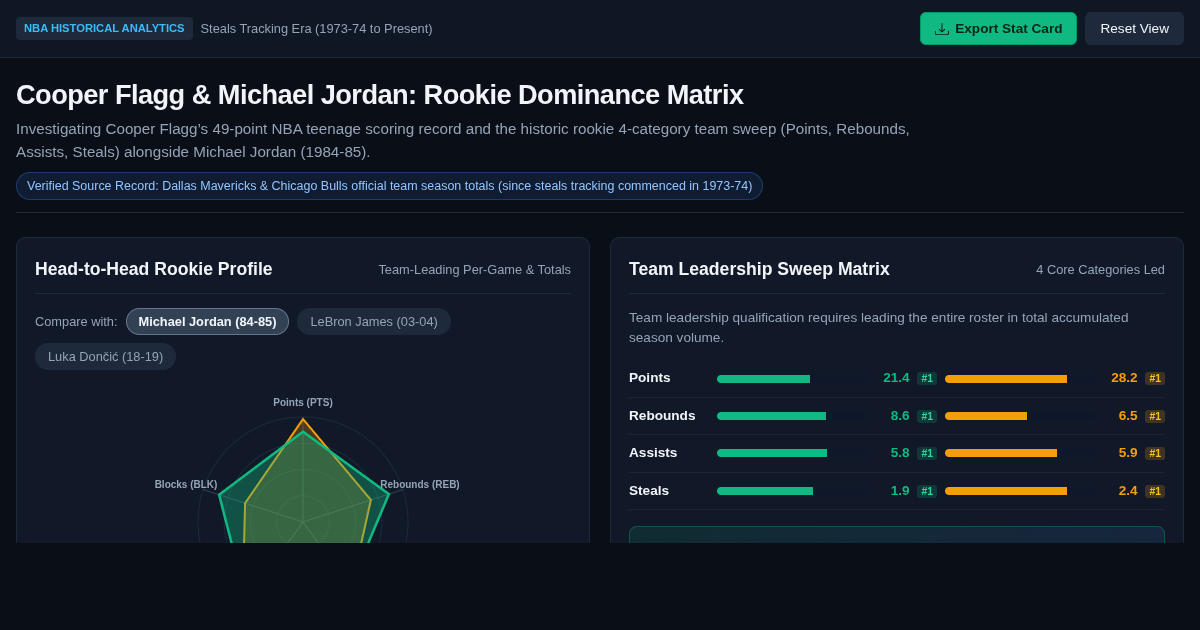Click the 1.9 Steals value
This screenshot has height=630, width=1200.
click(900, 491)
